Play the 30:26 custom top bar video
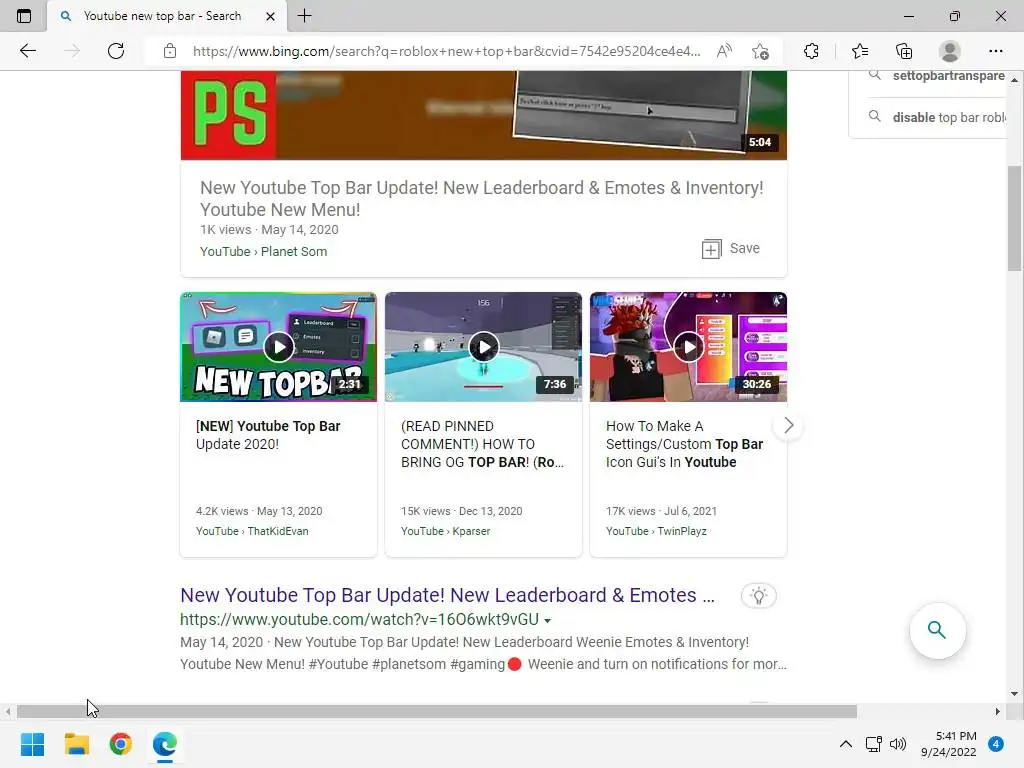 point(688,347)
